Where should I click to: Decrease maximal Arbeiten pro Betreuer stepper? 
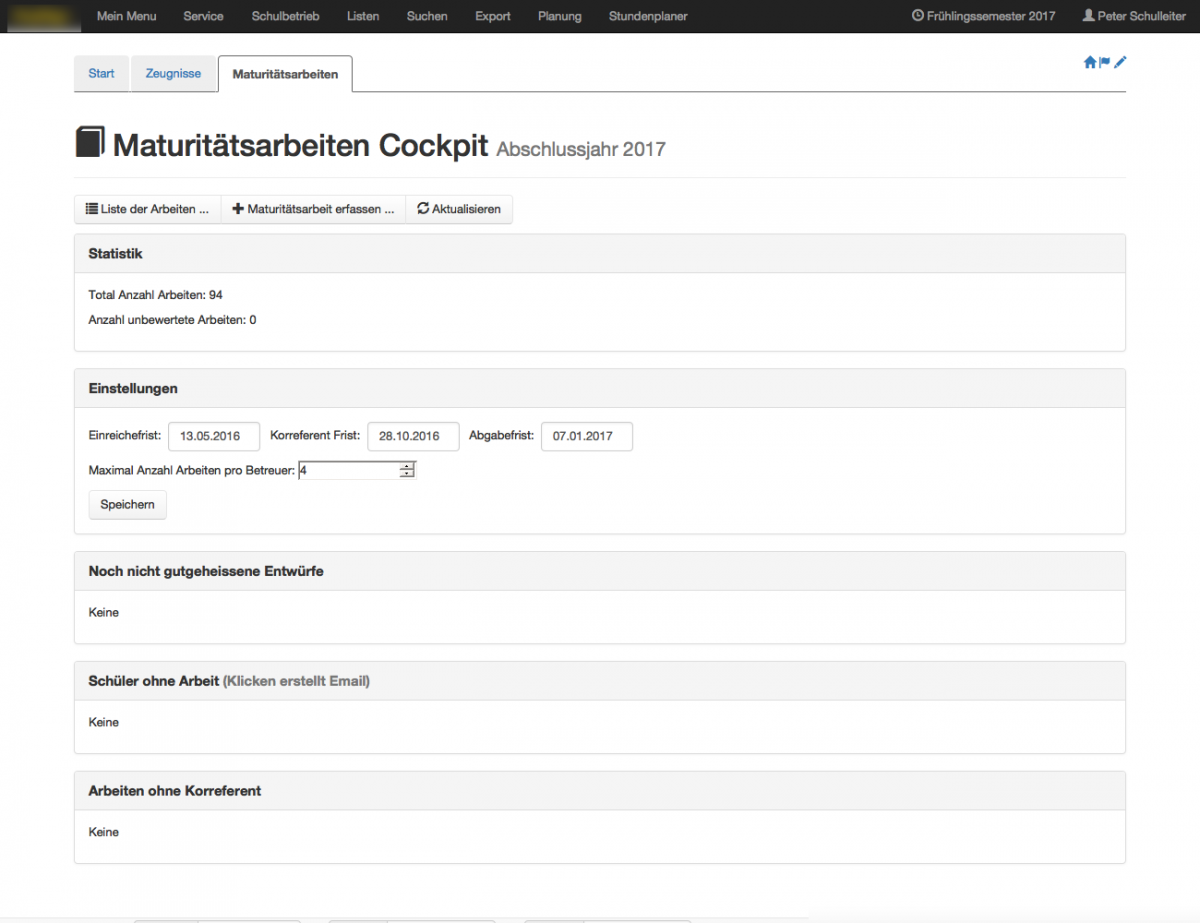point(407,474)
